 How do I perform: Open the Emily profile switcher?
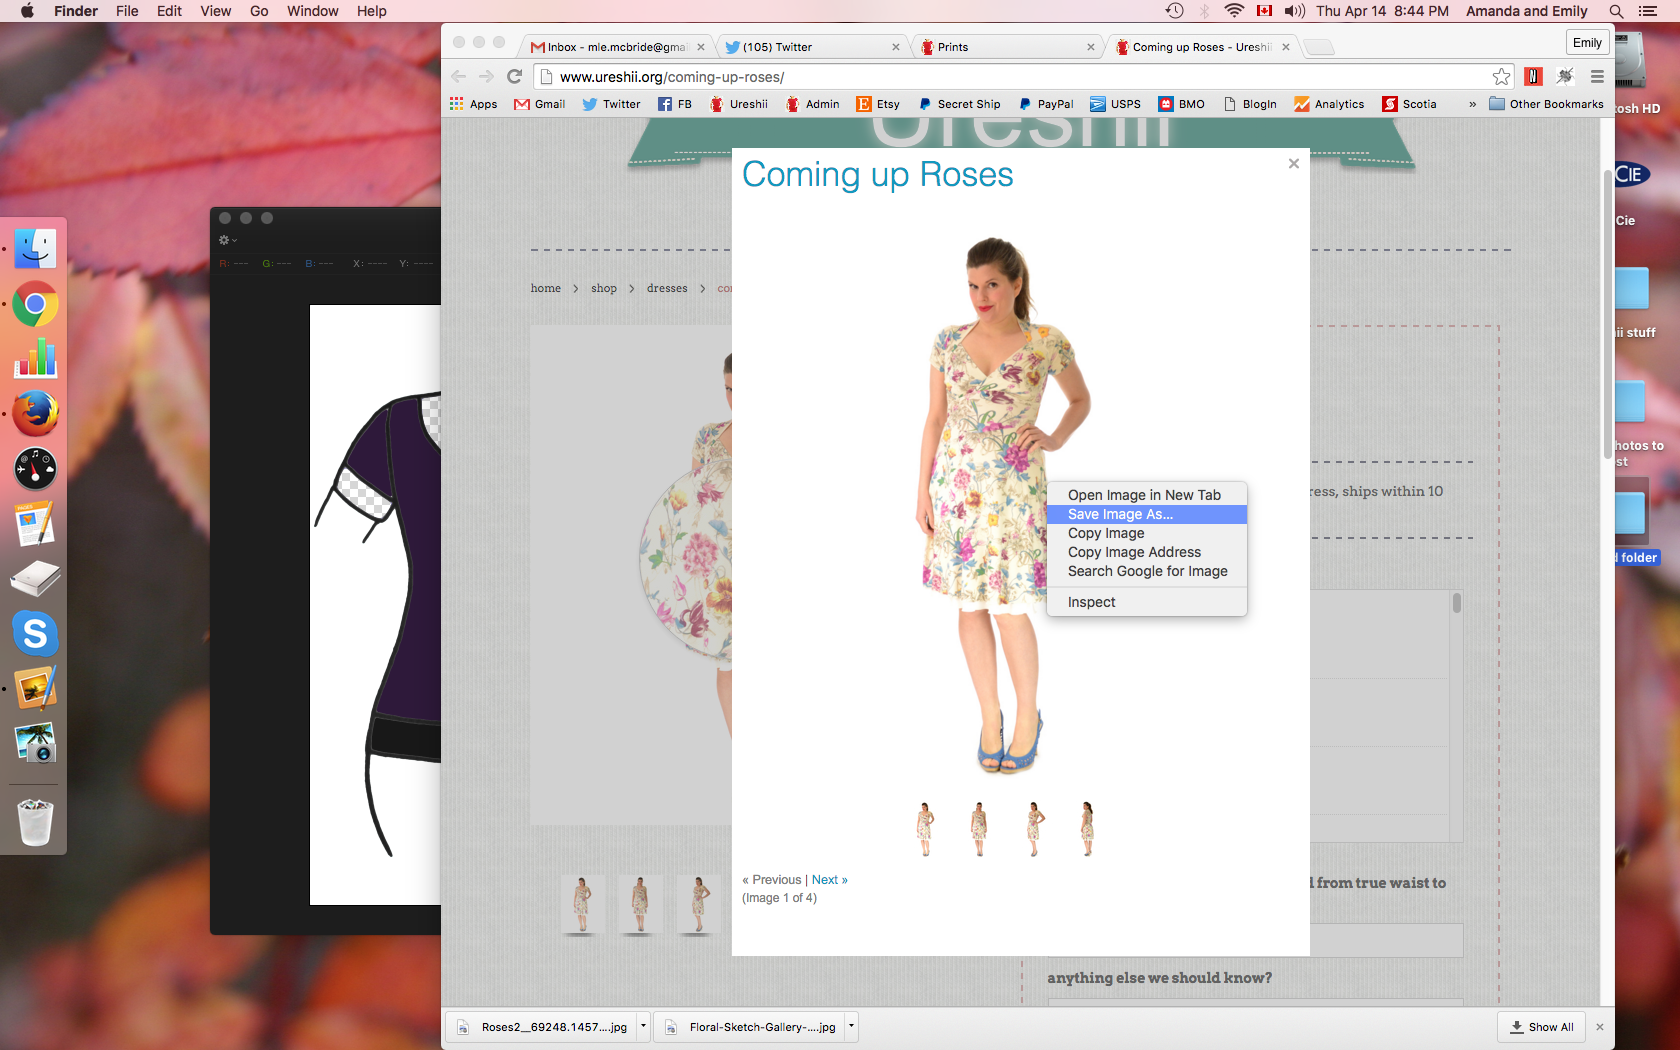[x=1587, y=42]
